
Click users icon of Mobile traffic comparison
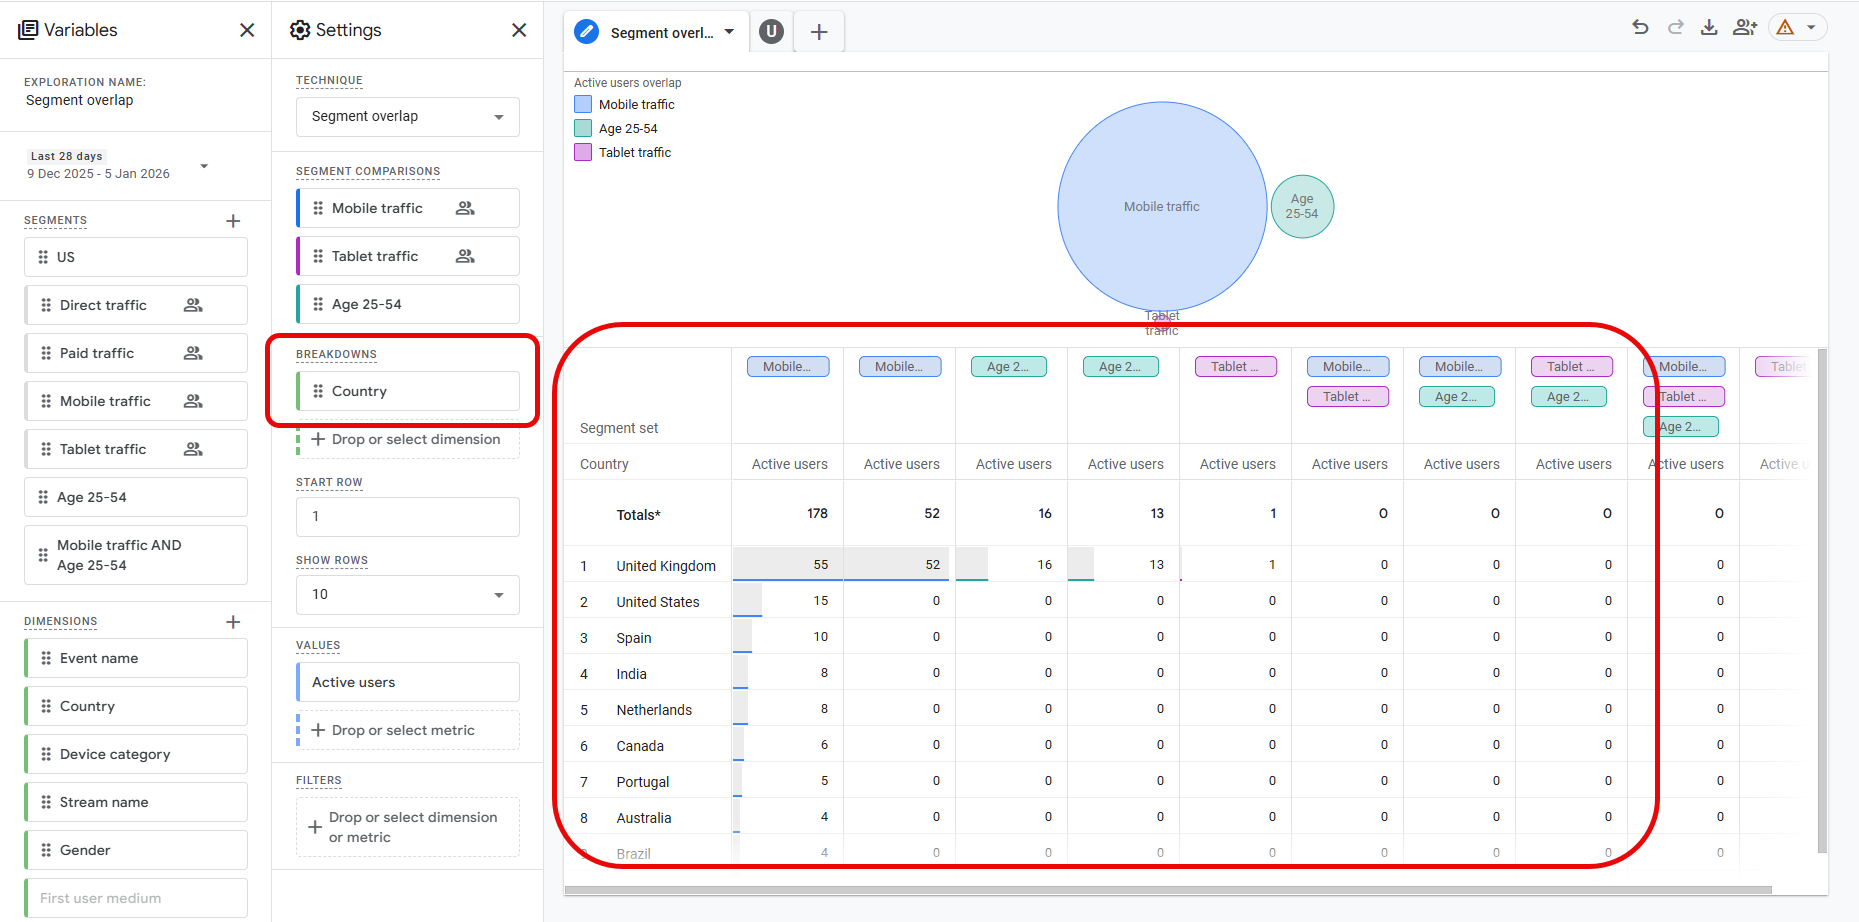465,208
